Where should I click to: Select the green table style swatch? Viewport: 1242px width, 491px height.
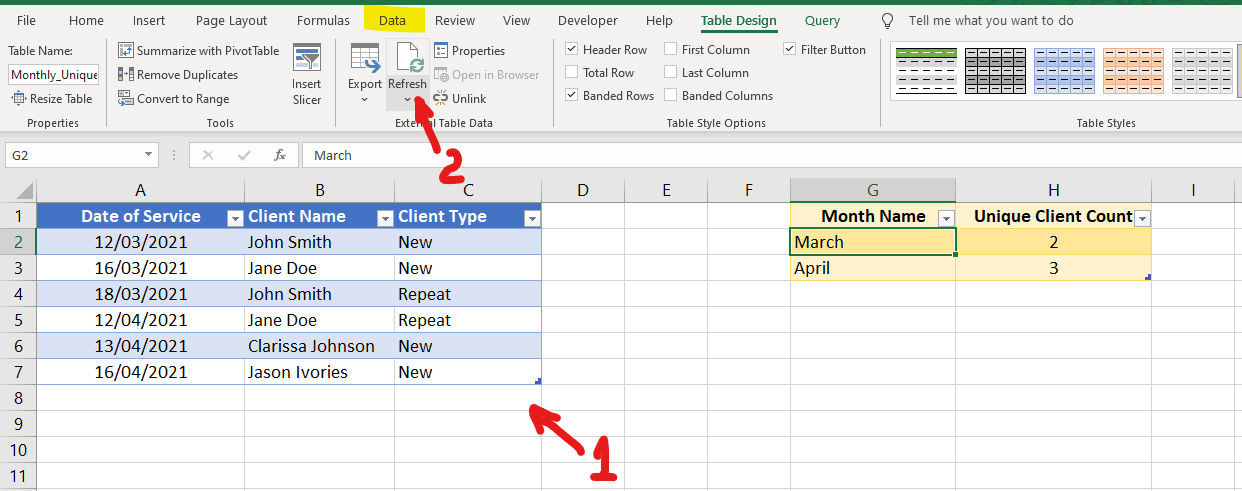(925, 71)
